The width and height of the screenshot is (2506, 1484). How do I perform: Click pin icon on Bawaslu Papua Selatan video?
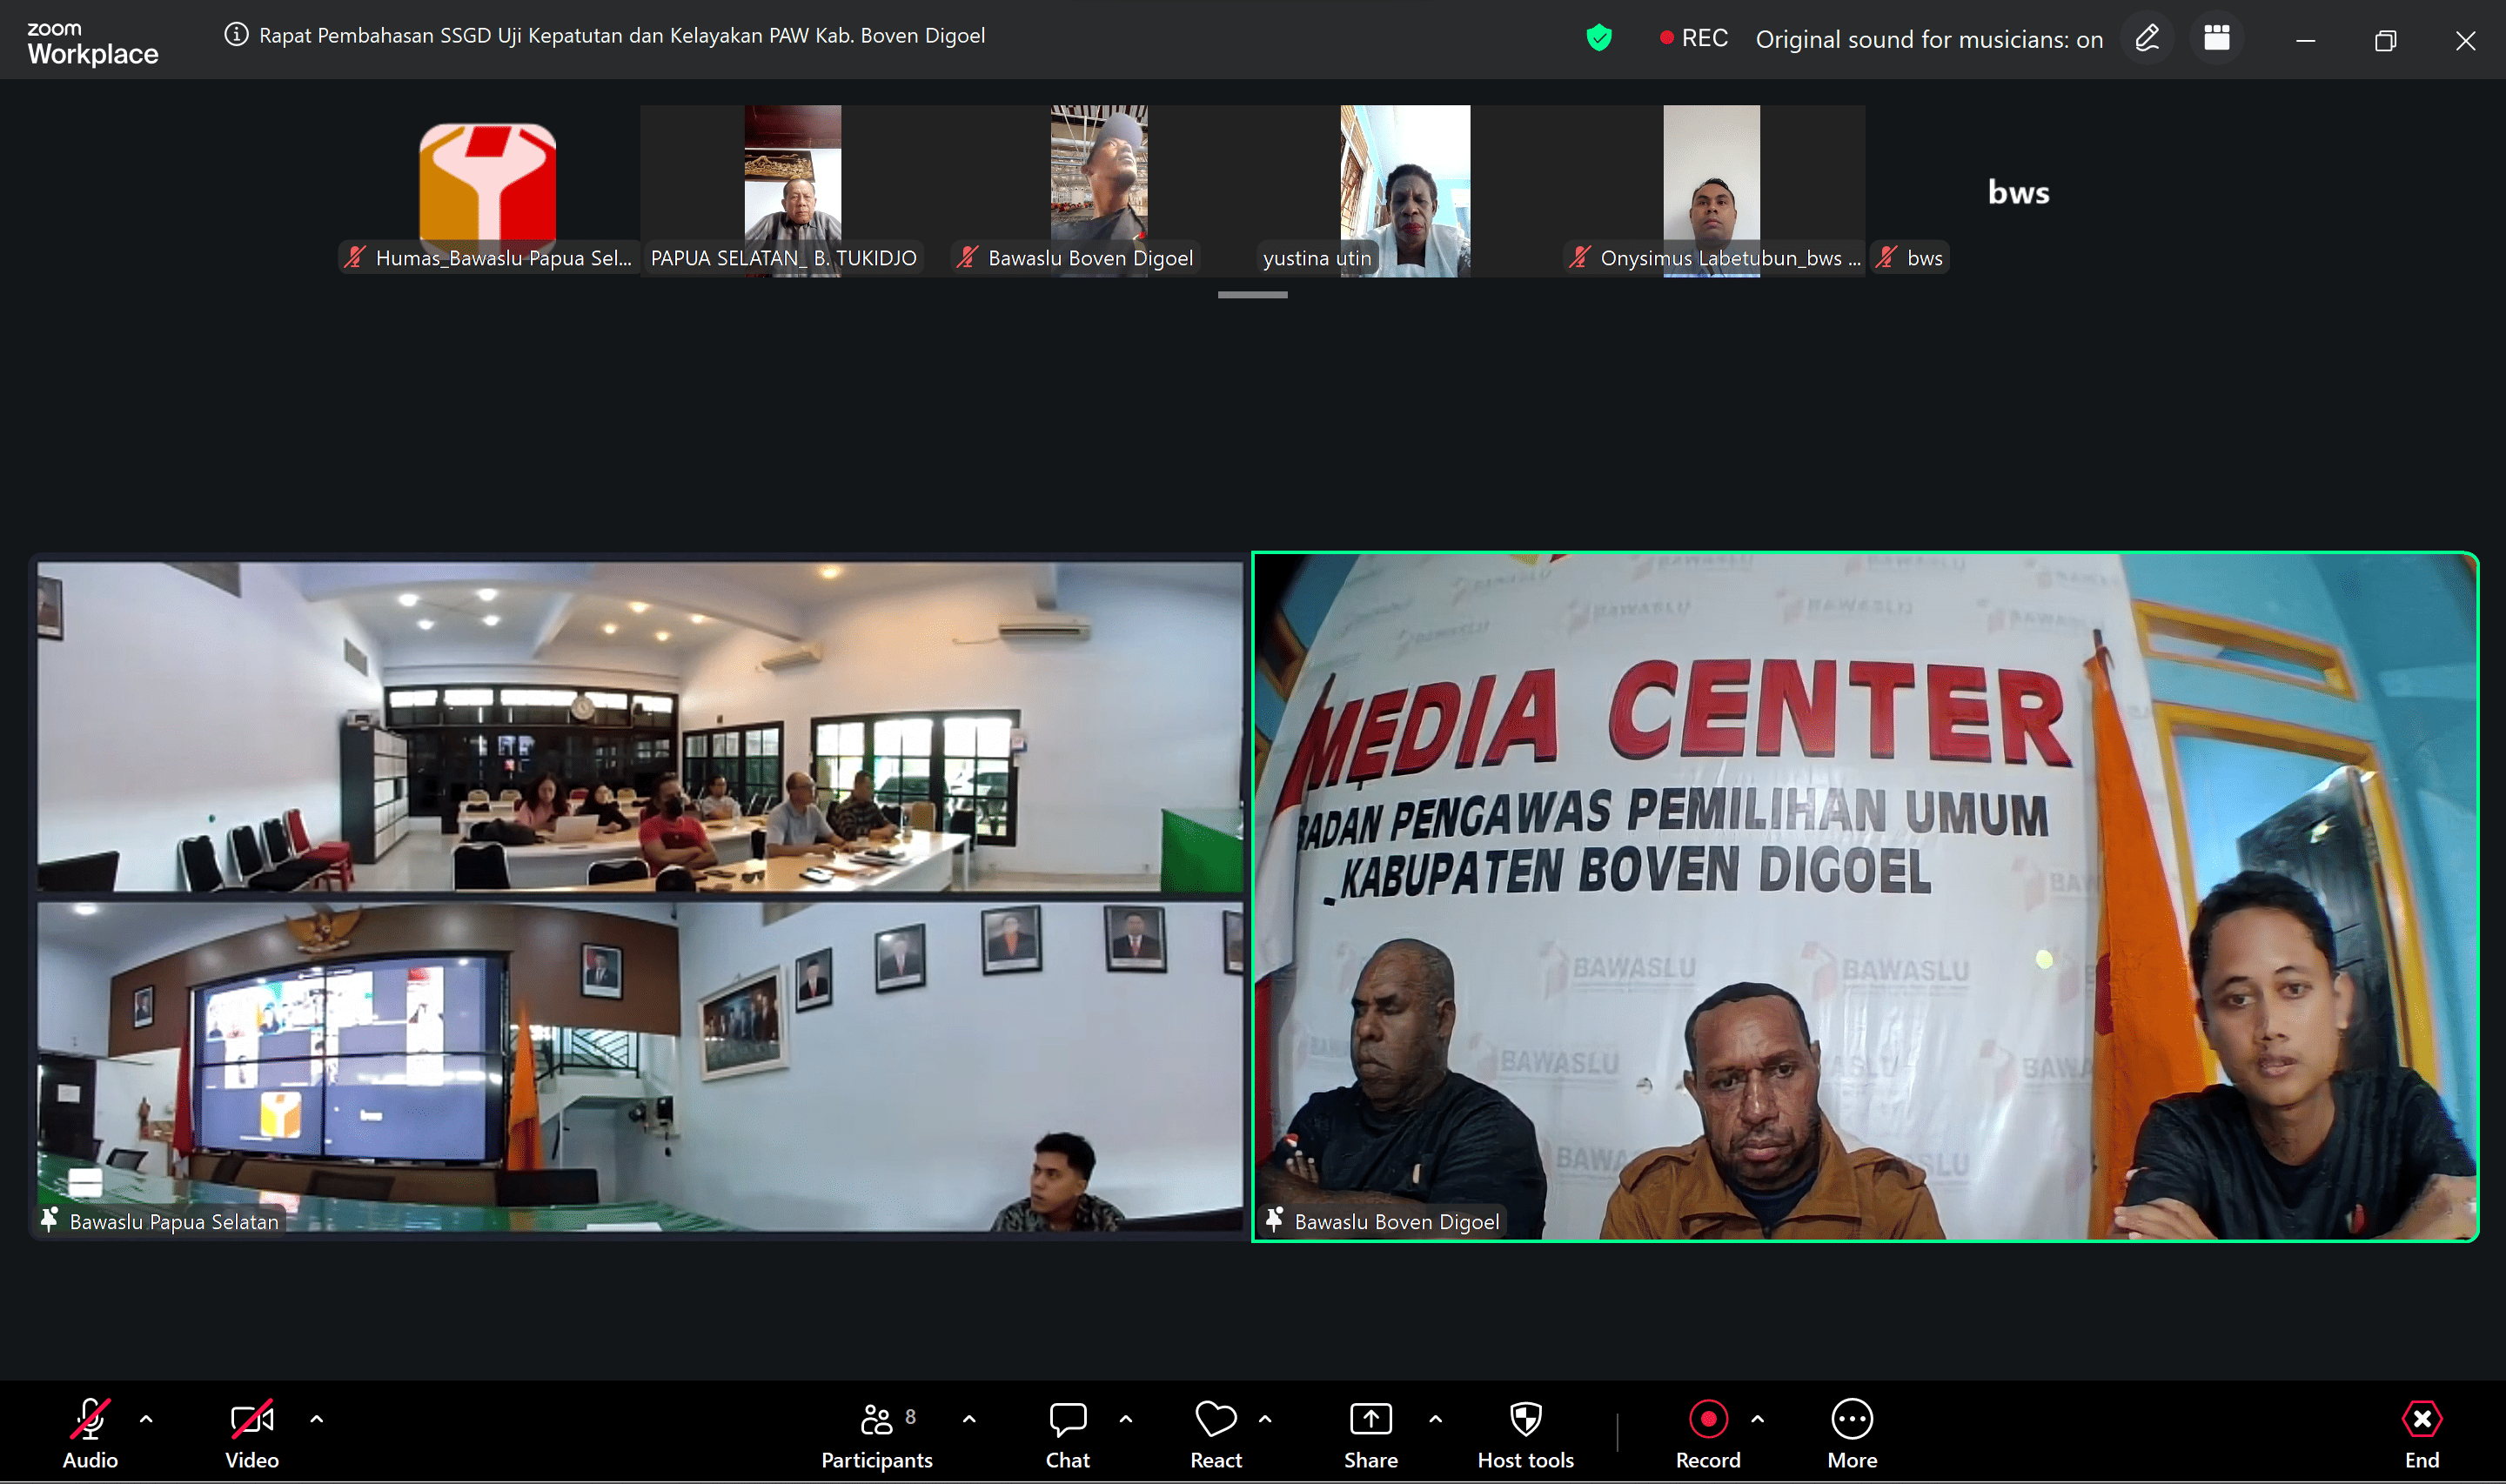(49, 1219)
